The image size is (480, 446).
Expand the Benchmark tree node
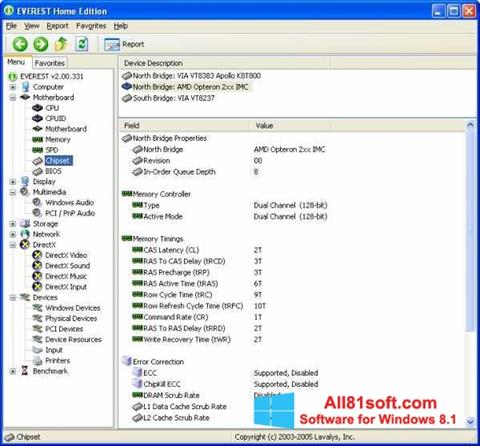click(x=13, y=371)
